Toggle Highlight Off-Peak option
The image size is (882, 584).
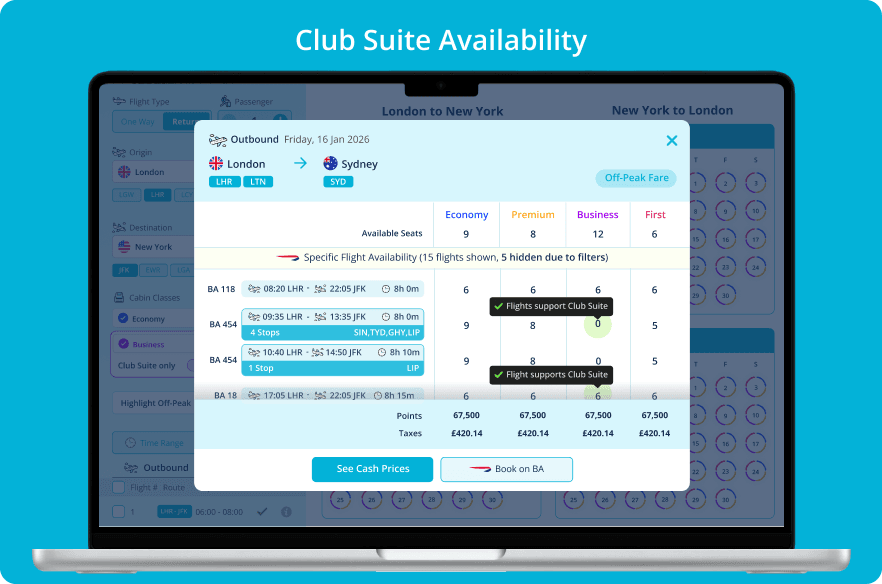(x=155, y=403)
